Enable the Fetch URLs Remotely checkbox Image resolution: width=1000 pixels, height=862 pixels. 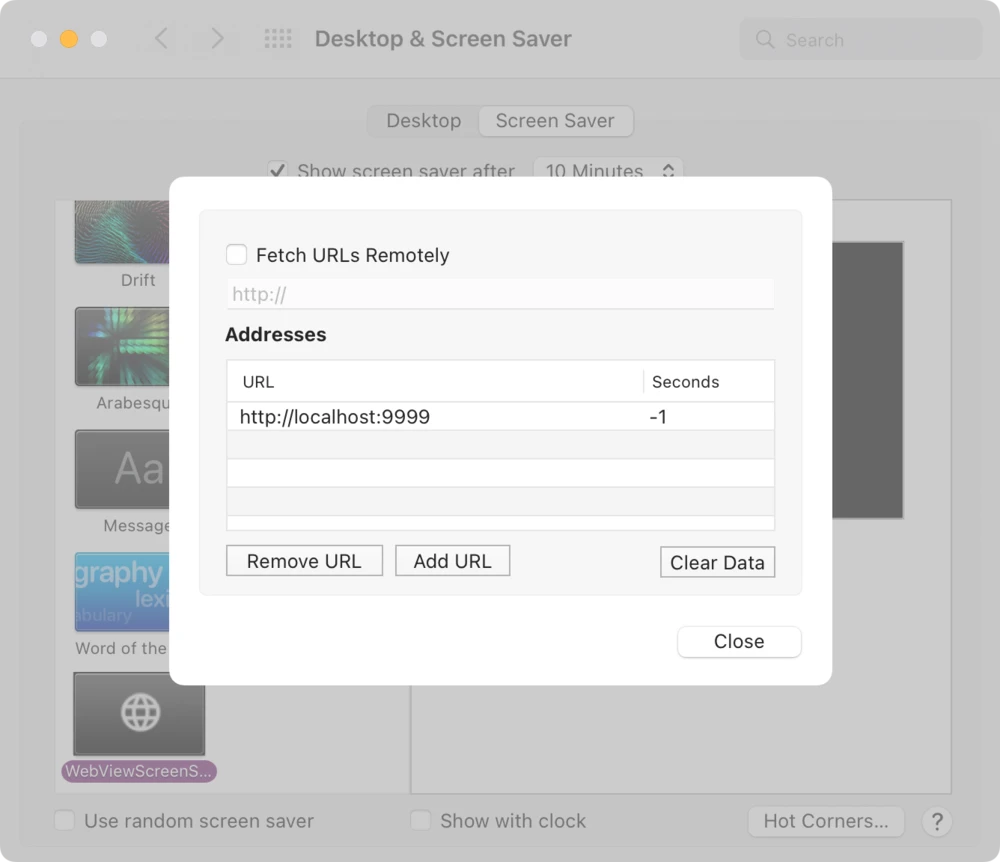point(236,255)
